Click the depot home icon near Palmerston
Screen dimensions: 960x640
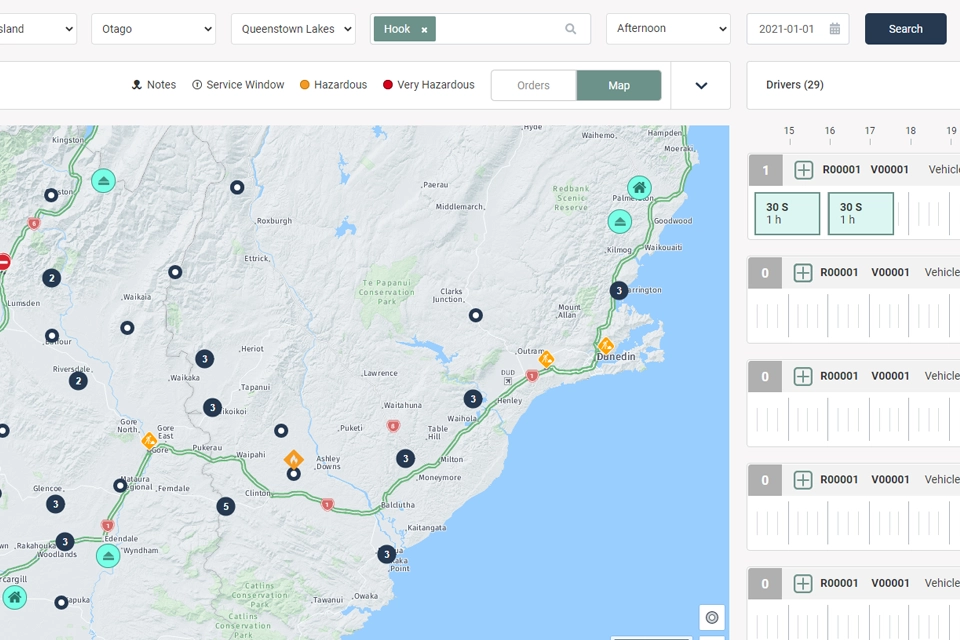(639, 187)
